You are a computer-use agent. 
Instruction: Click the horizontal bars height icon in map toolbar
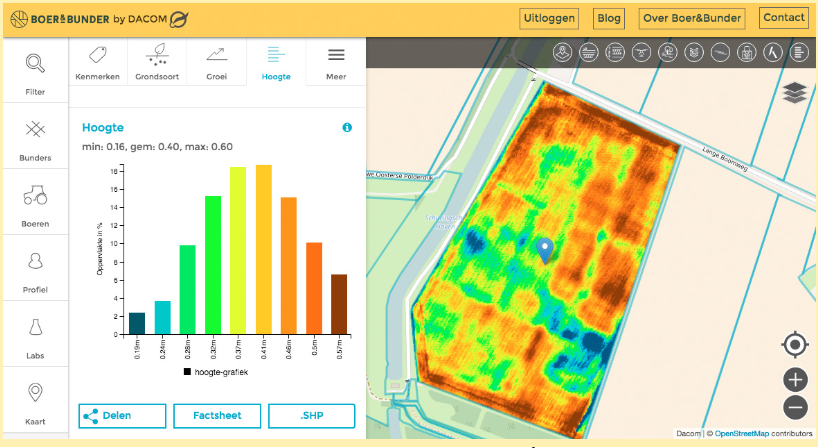[x=799, y=52]
